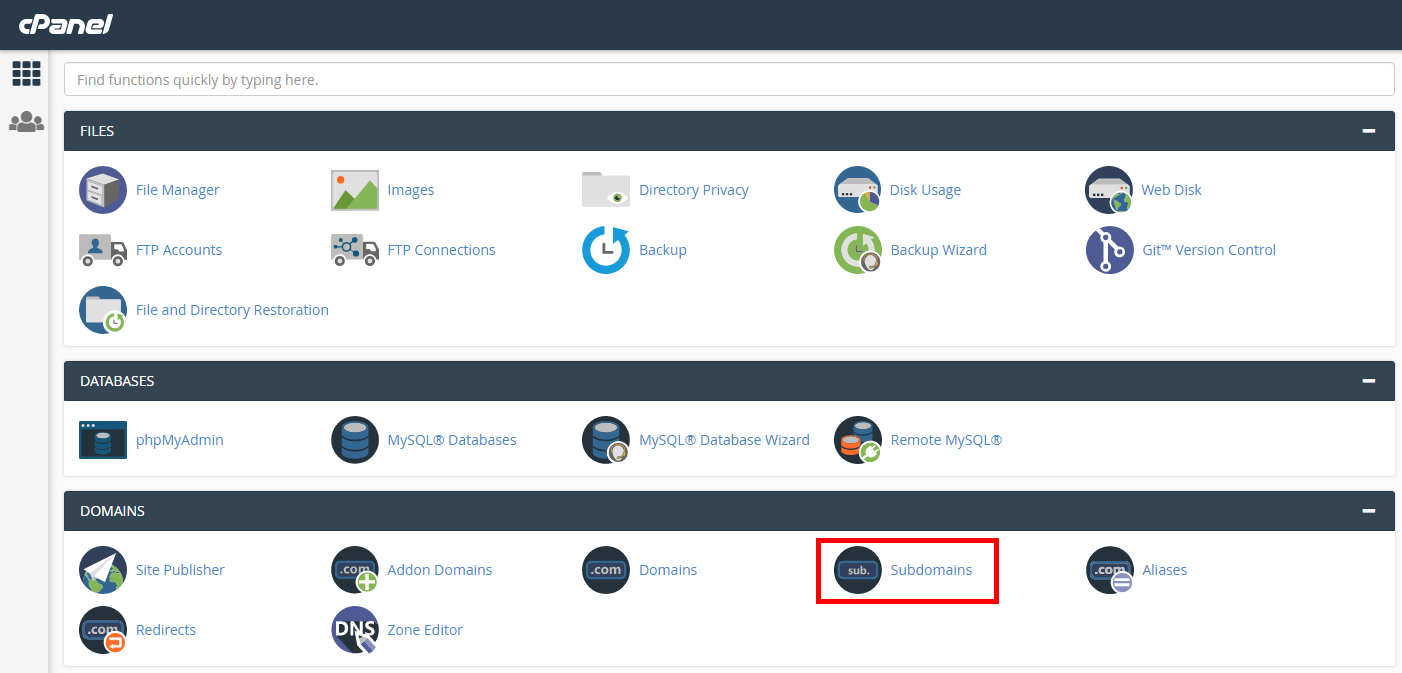Select the Disk Usage icon
Viewport: 1402px width, 673px height.
tap(858, 190)
